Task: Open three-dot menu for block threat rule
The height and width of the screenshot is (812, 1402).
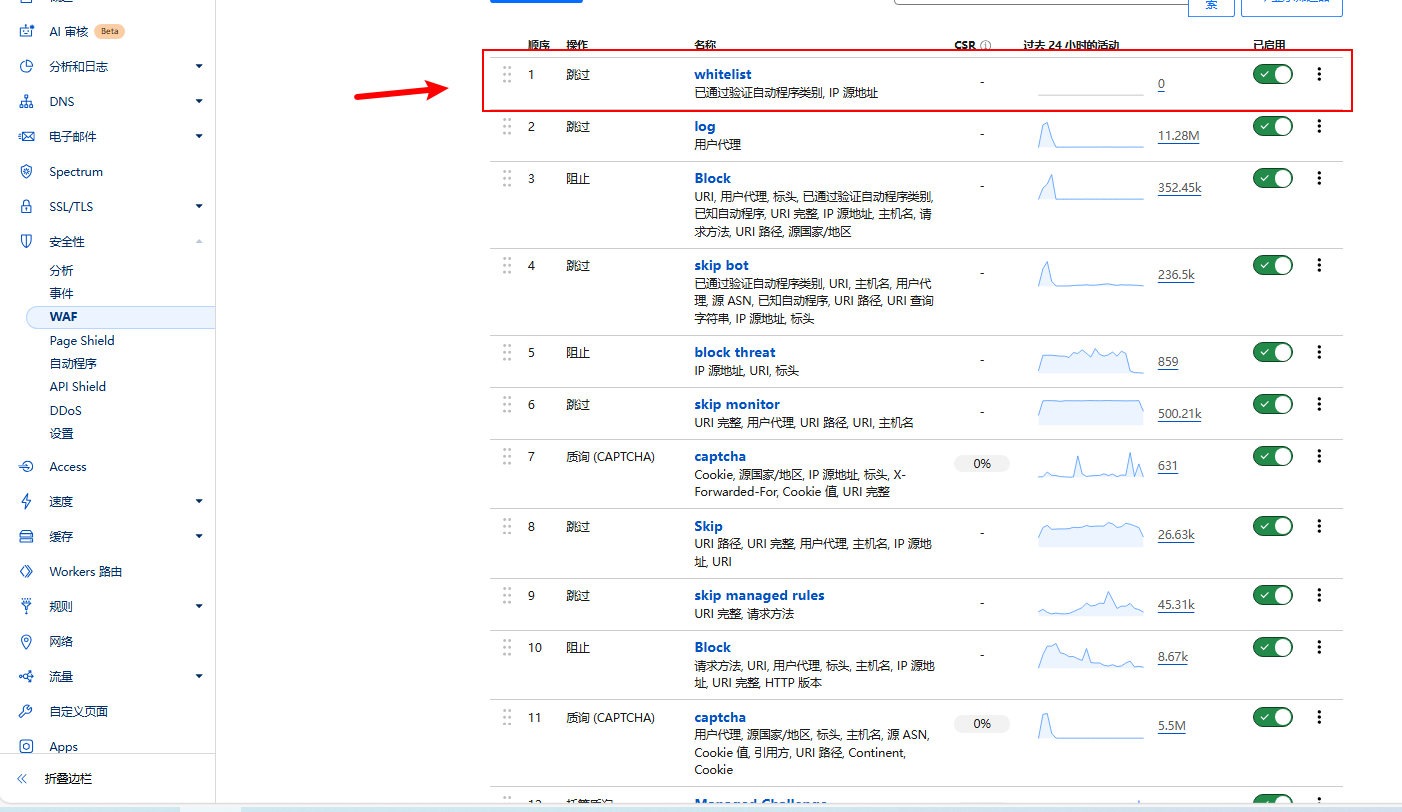Action: (1319, 352)
